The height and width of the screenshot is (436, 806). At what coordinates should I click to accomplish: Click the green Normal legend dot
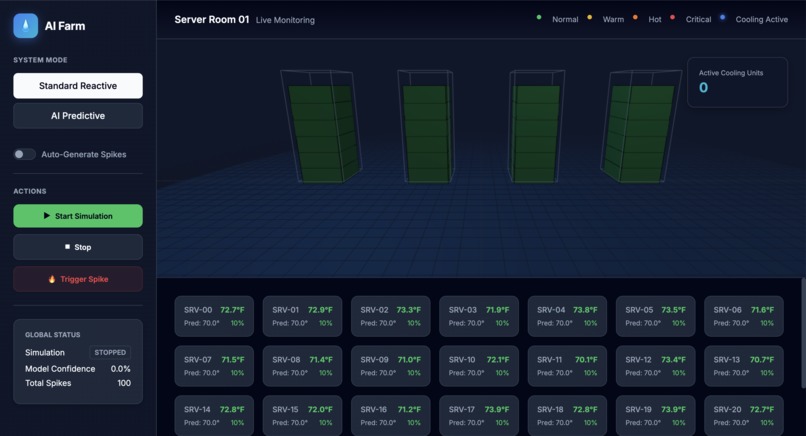[539, 17]
